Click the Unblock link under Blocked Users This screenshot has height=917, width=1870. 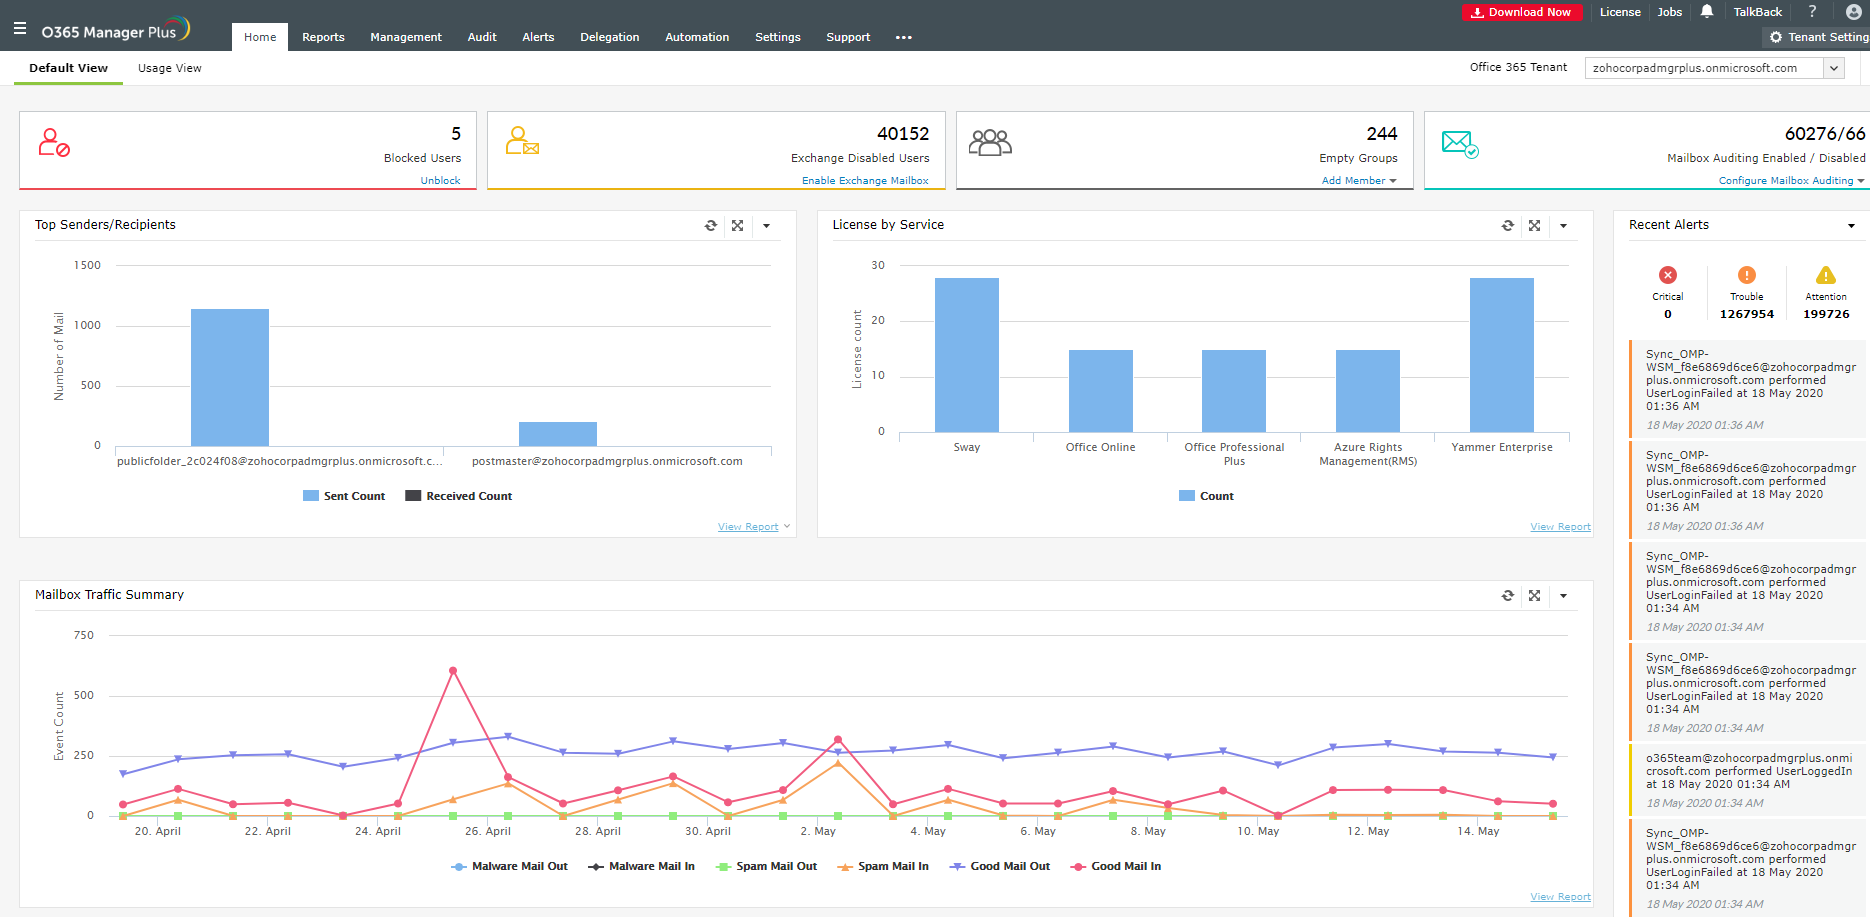coord(440,181)
